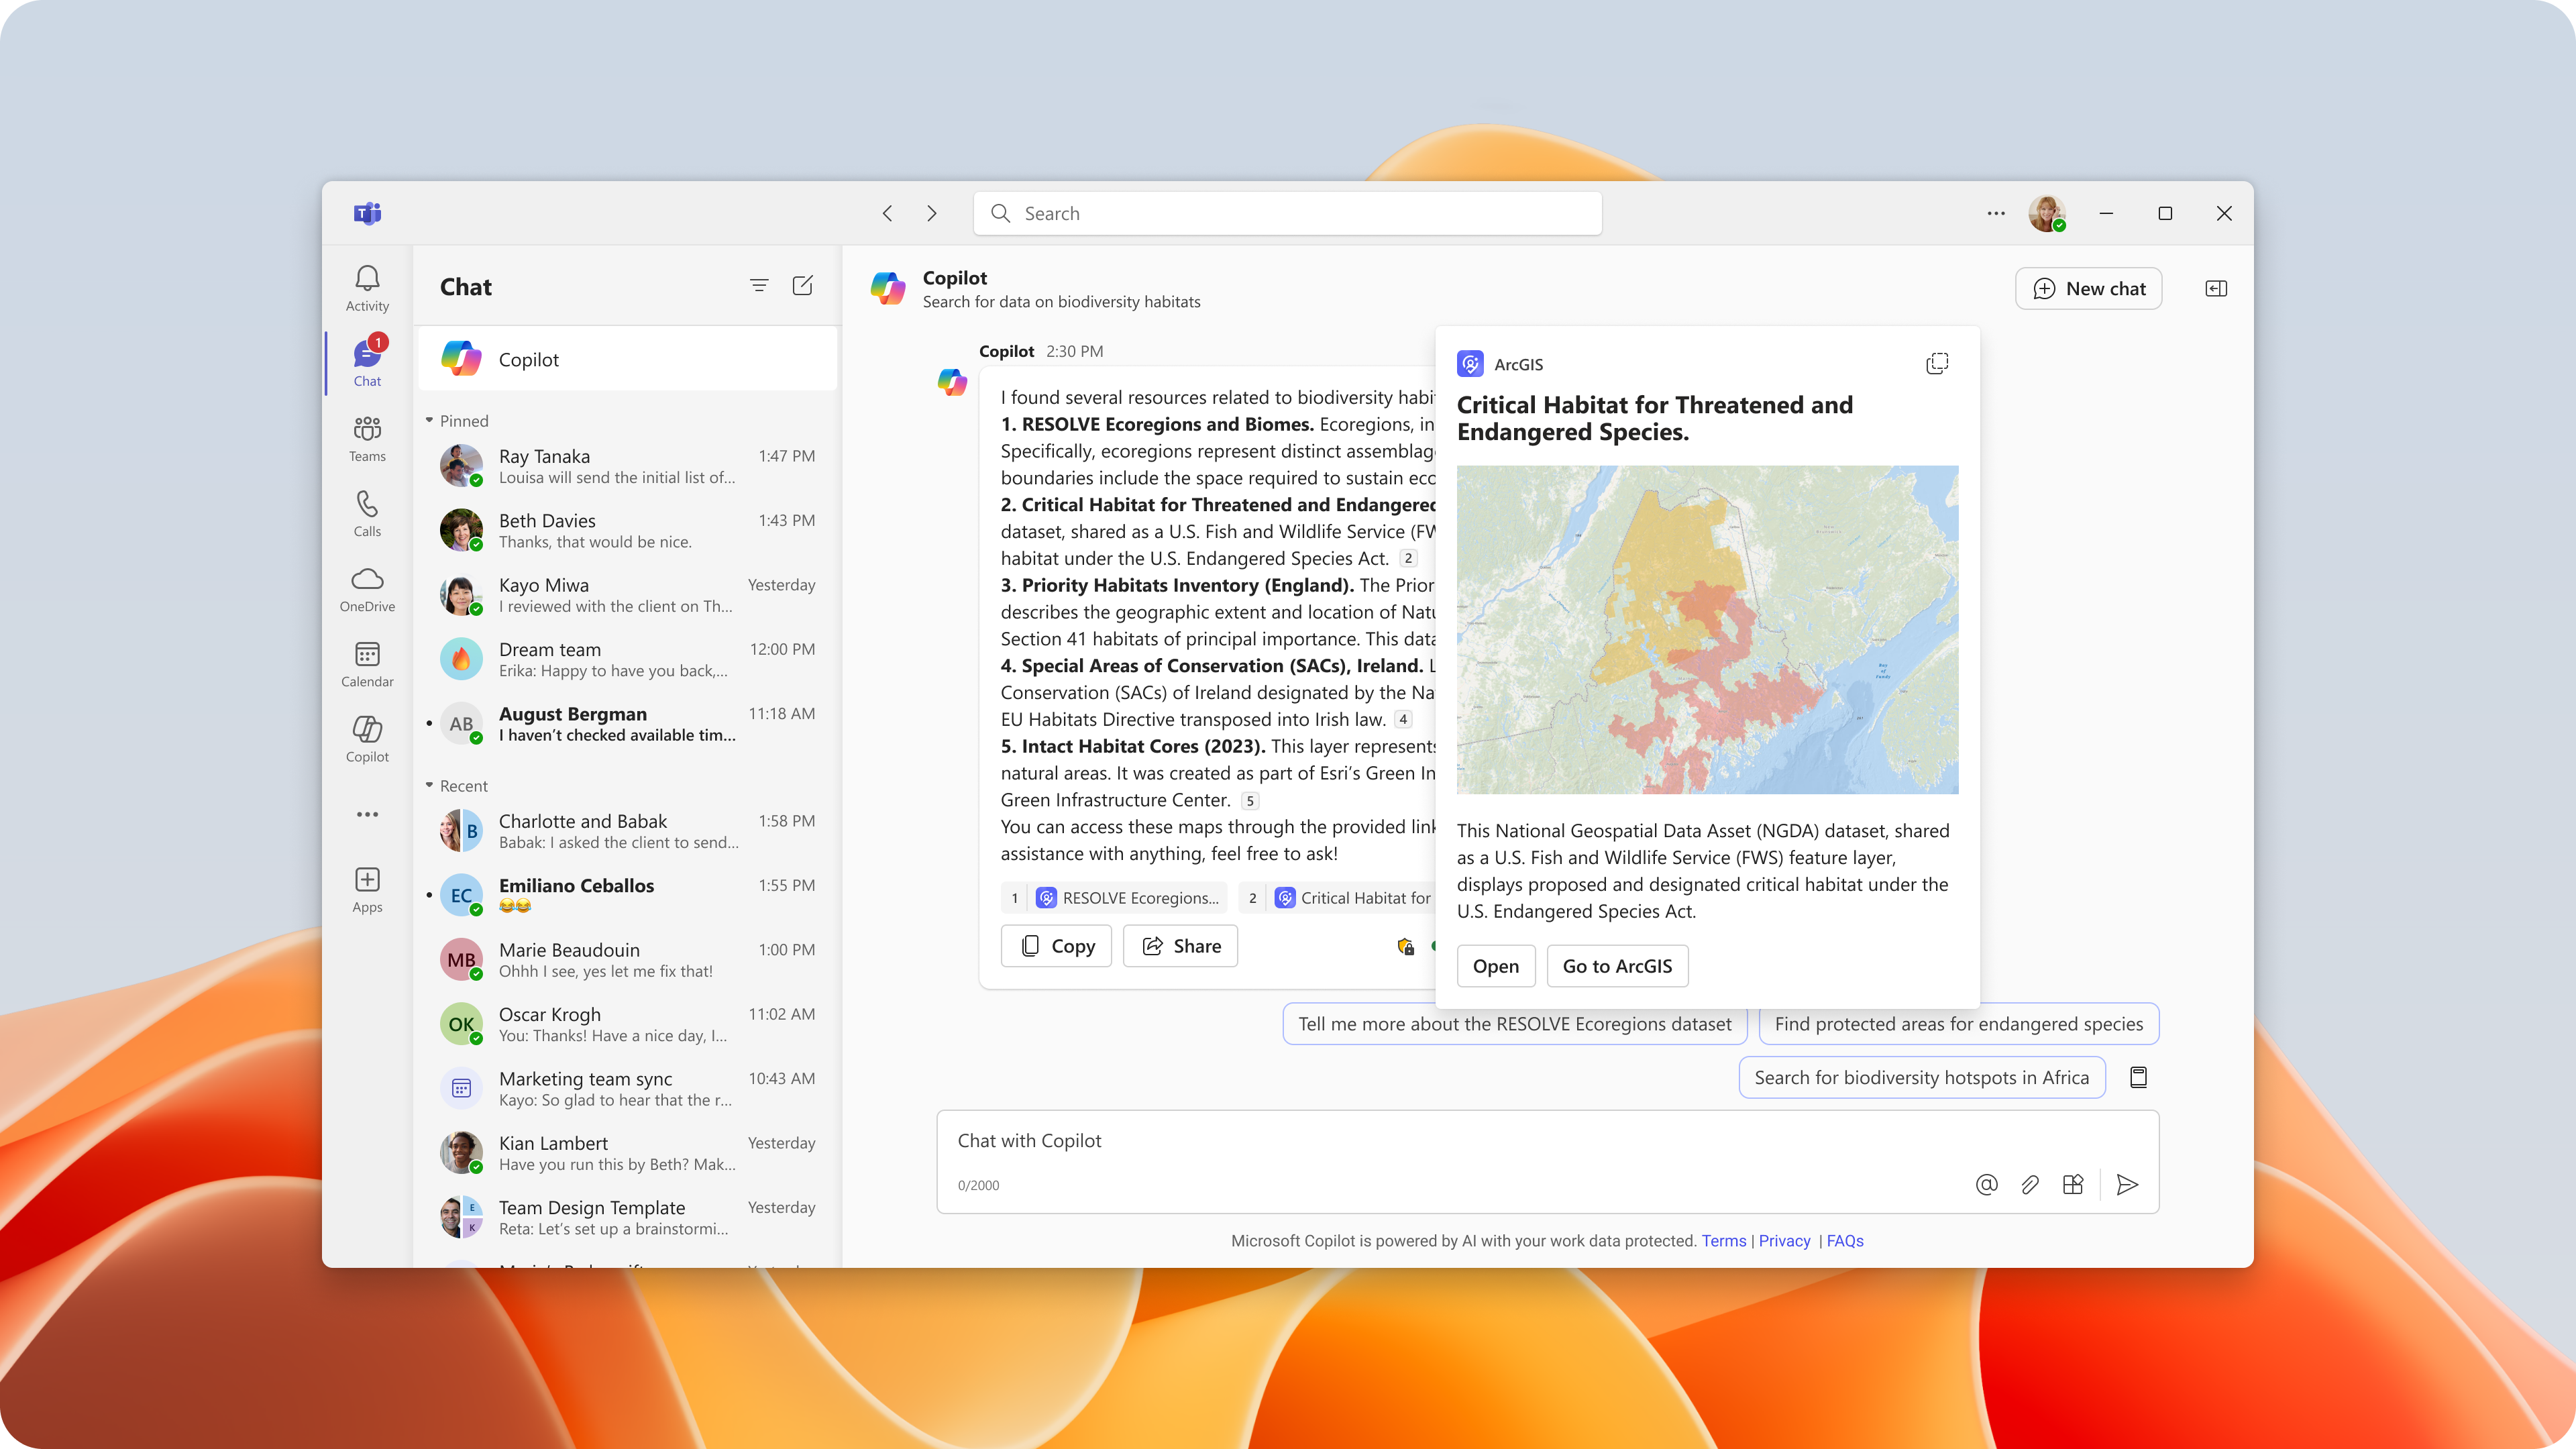Click the attach file paperclip icon

[2029, 1184]
